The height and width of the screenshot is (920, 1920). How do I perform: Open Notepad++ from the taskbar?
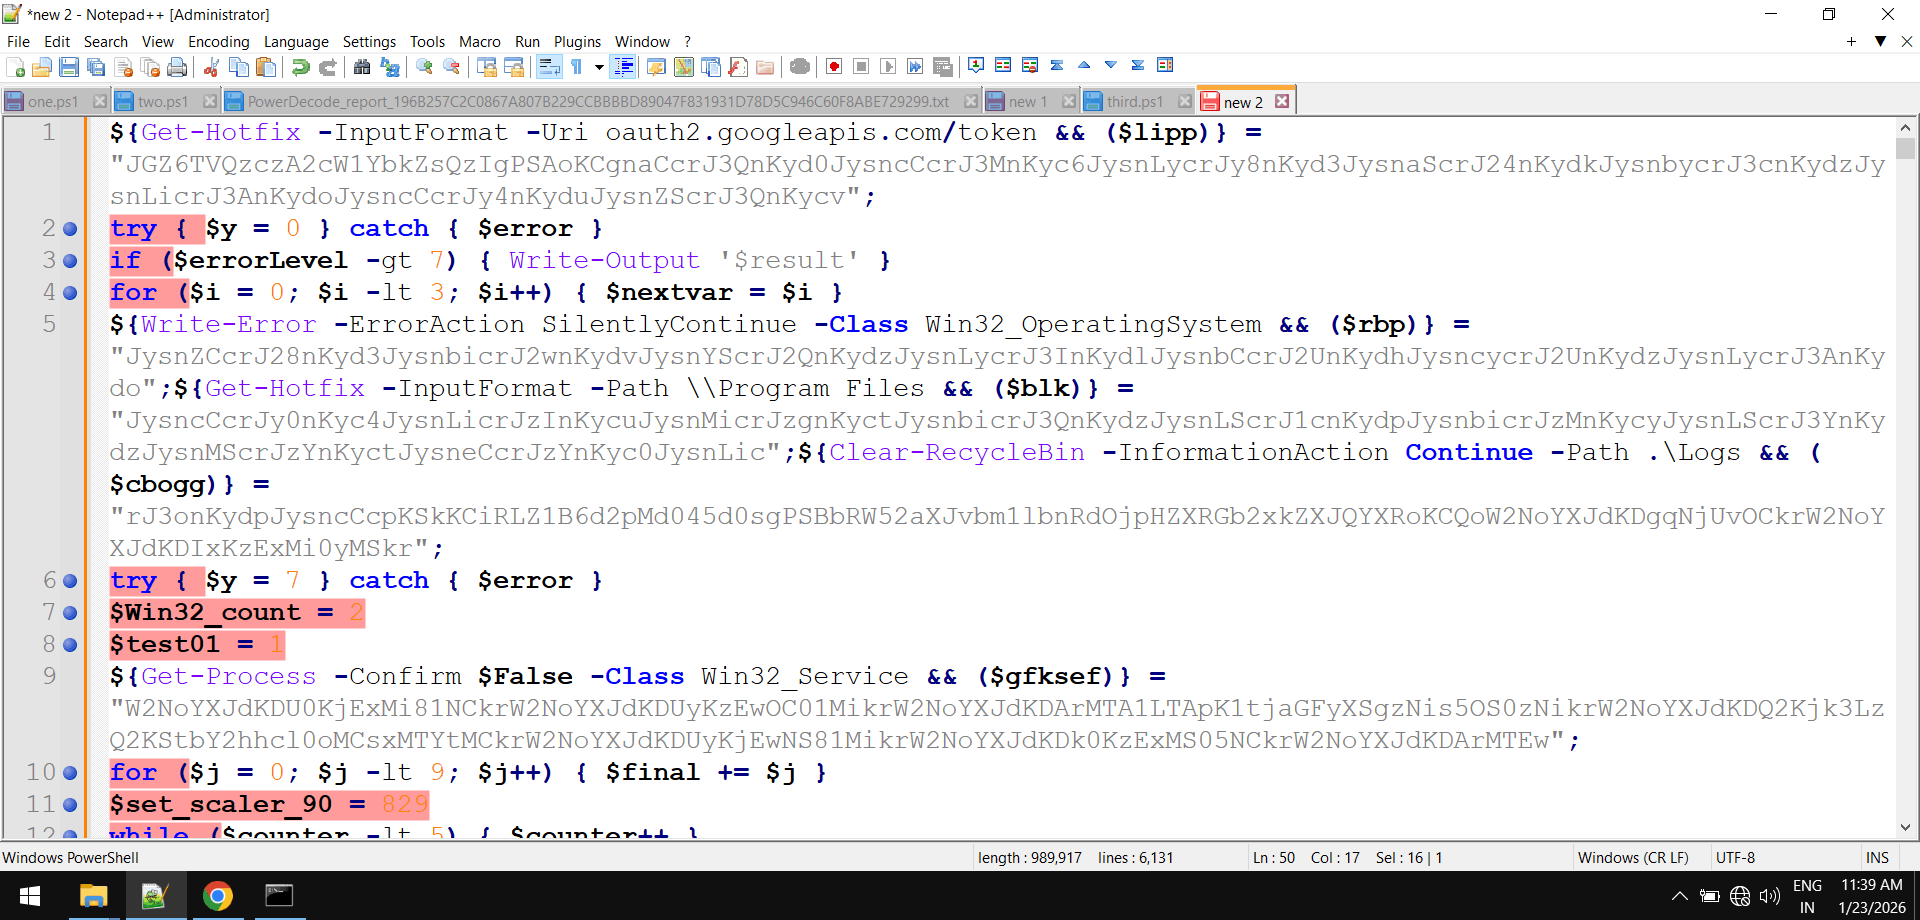pyautogui.click(x=156, y=896)
